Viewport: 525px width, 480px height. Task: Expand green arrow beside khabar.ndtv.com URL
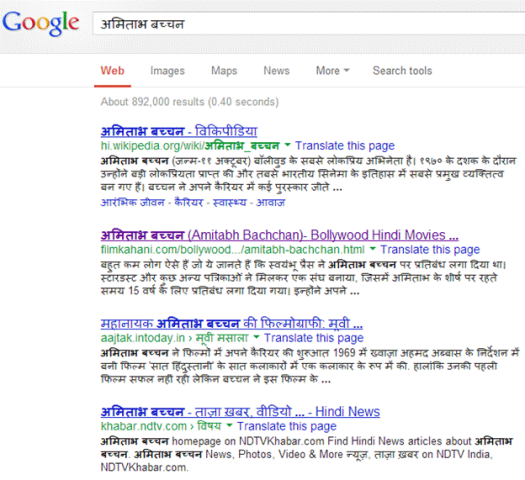[x=229, y=425]
